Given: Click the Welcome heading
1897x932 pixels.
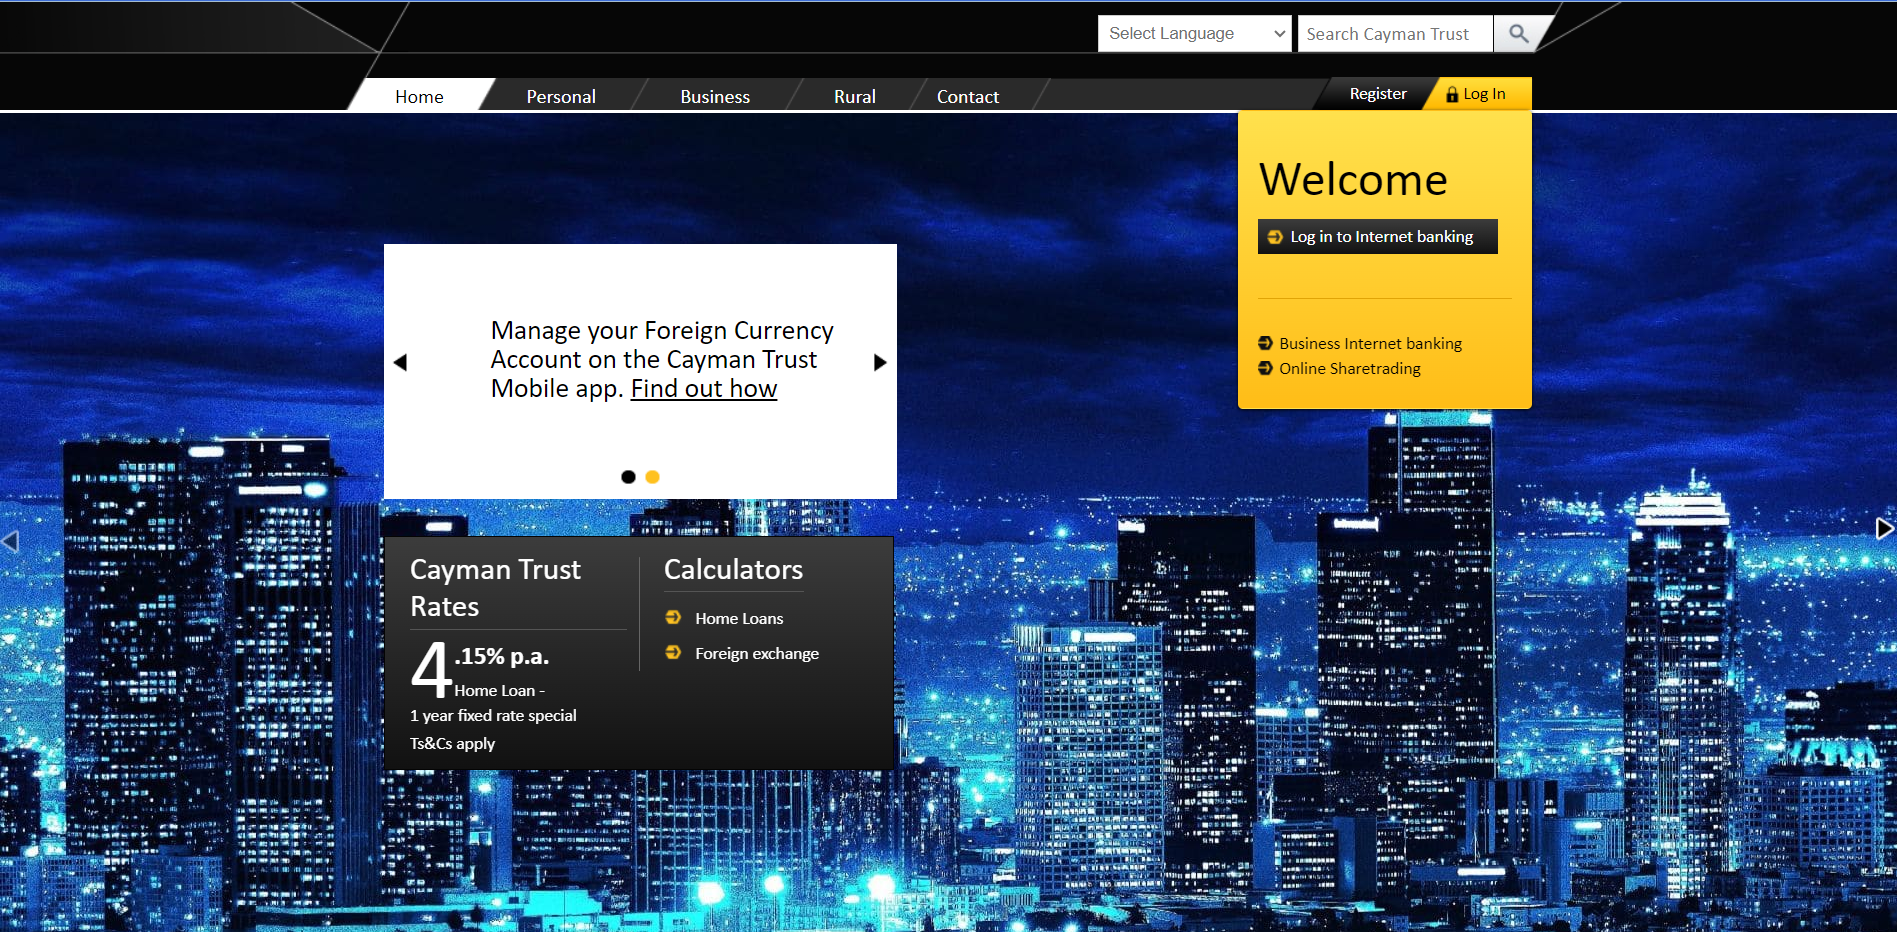Looking at the screenshot, I should [x=1353, y=180].
